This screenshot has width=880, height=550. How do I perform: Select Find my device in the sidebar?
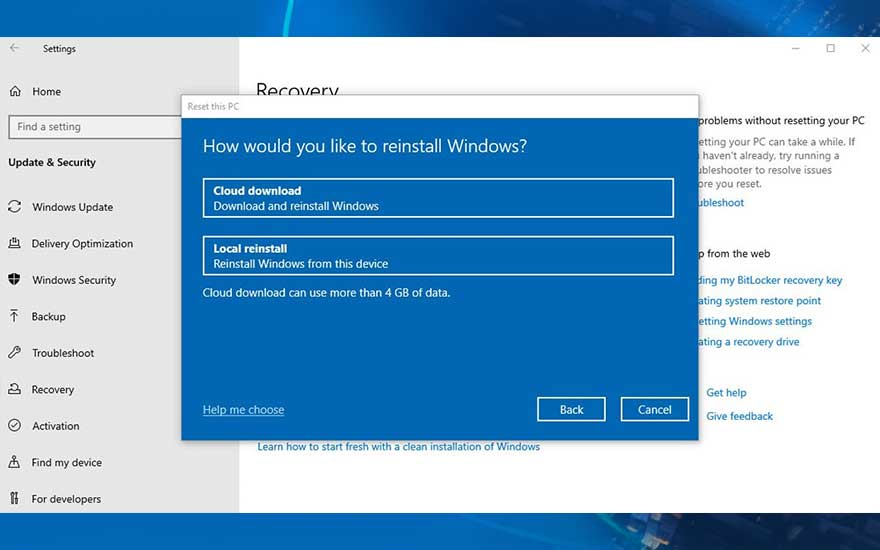pos(66,462)
